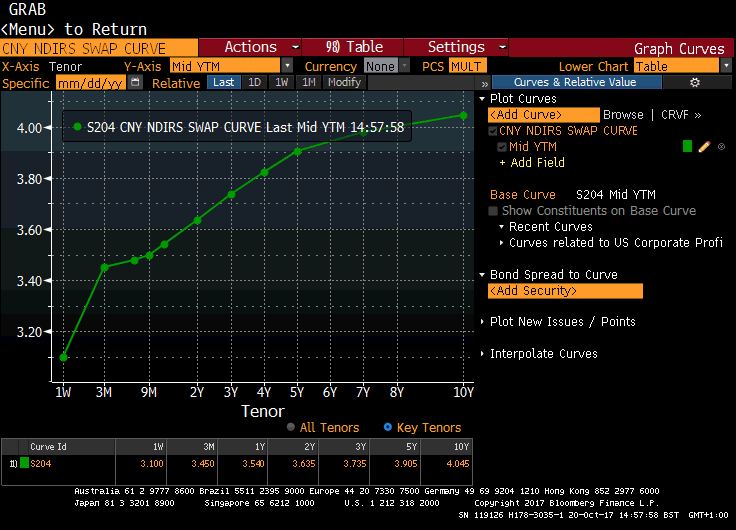Click the green Mid YTM color swatch

pos(687,147)
